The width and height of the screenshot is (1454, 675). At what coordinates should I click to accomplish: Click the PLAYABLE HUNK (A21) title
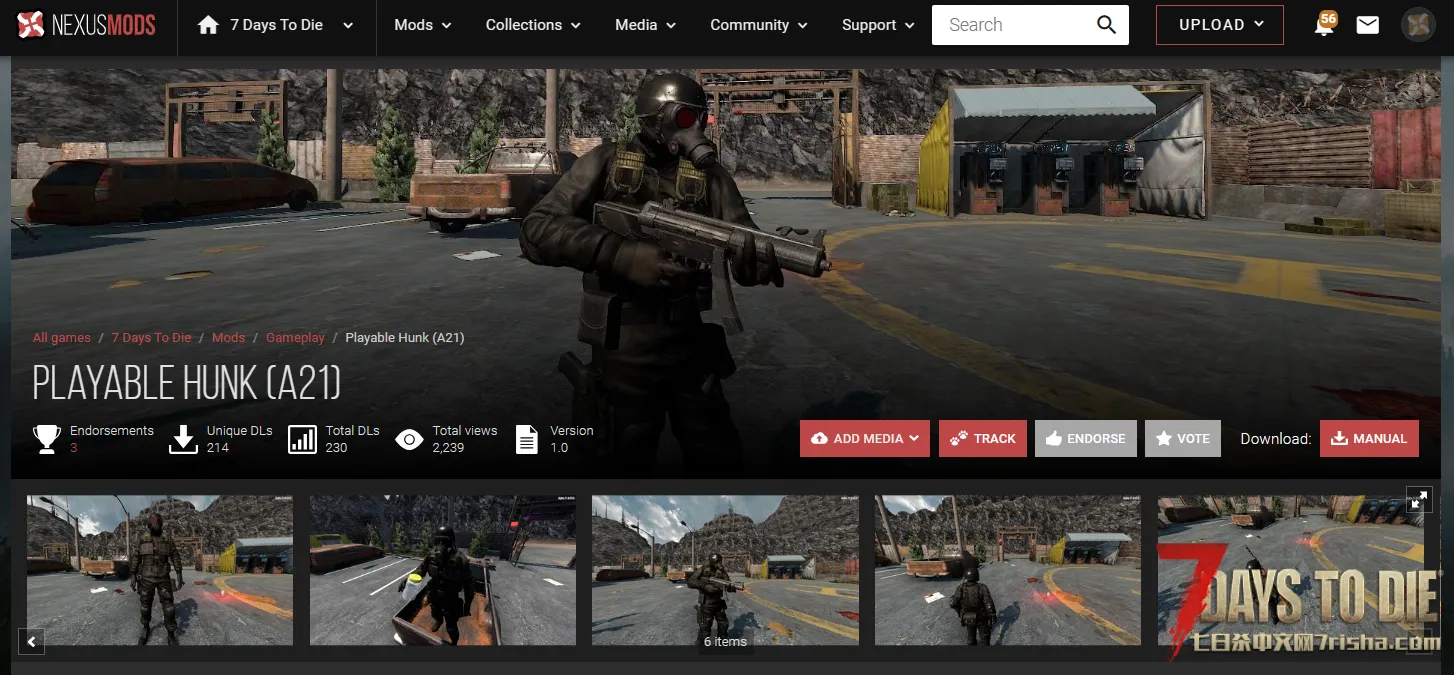coord(187,383)
